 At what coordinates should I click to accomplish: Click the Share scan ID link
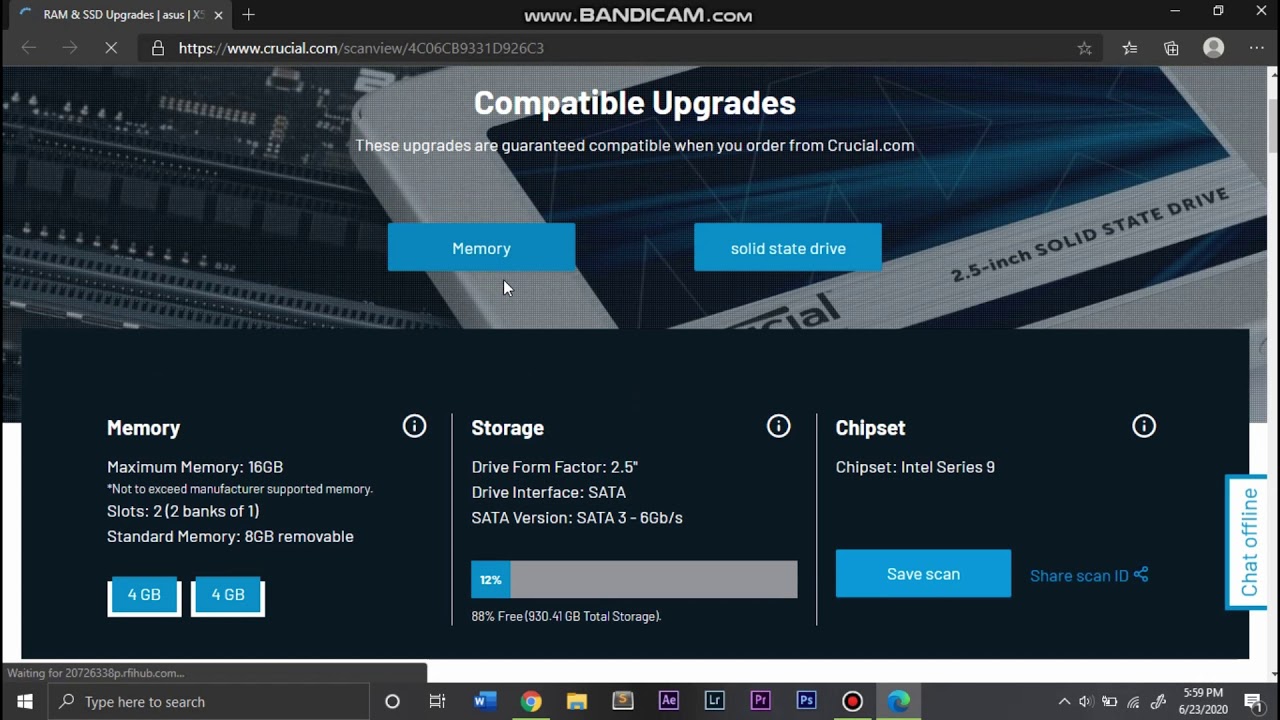[1089, 575]
